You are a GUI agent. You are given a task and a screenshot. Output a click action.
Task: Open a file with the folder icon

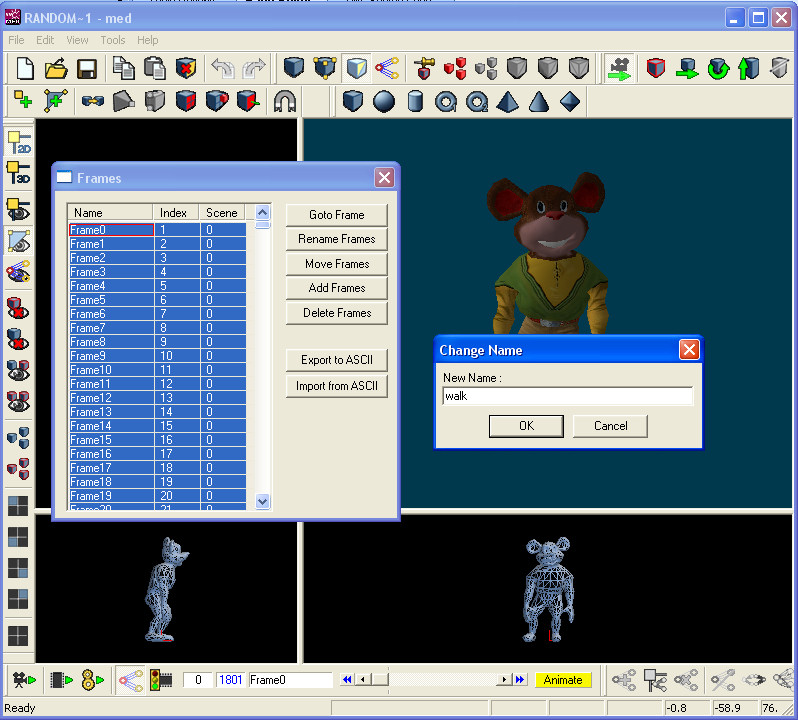click(56, 69)
